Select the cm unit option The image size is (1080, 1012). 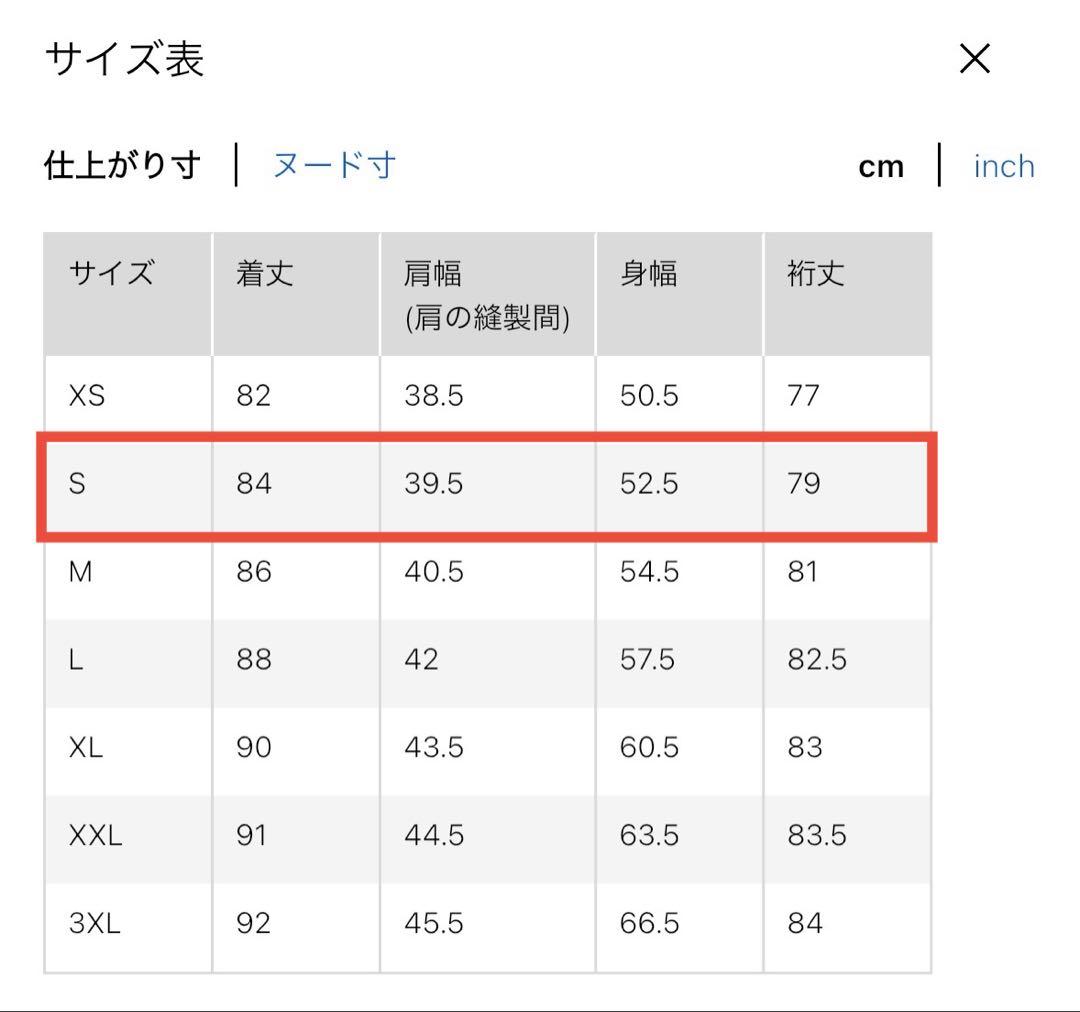[881, 167]
